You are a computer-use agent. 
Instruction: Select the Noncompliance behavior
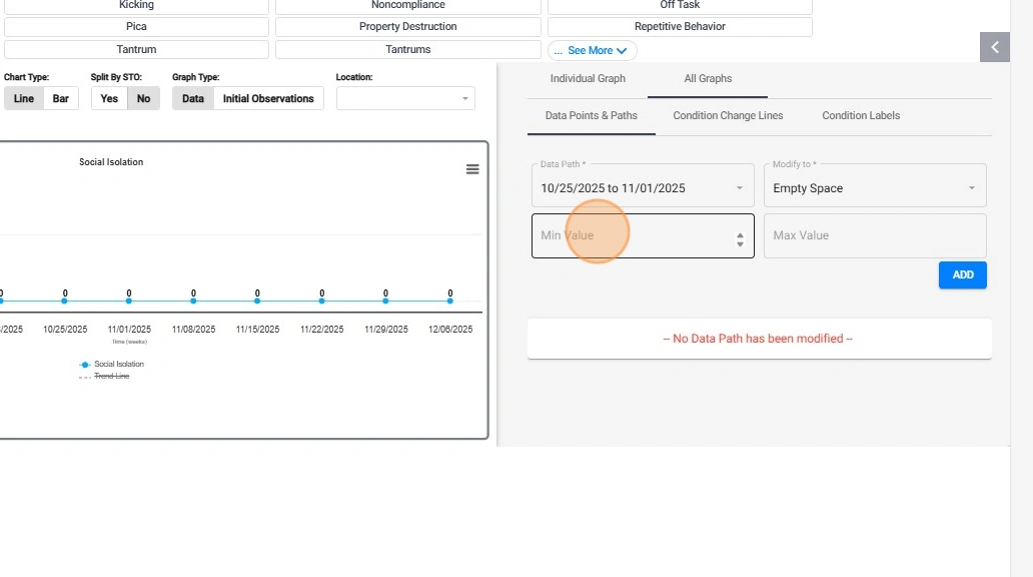(x=408, y=5)
